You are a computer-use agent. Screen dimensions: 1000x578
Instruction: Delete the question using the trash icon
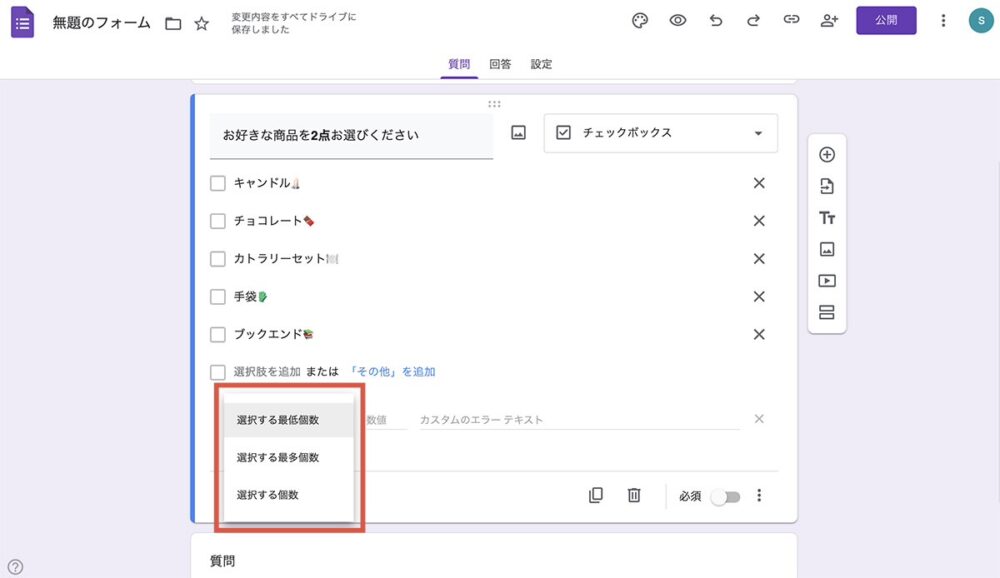click(634, 495)
